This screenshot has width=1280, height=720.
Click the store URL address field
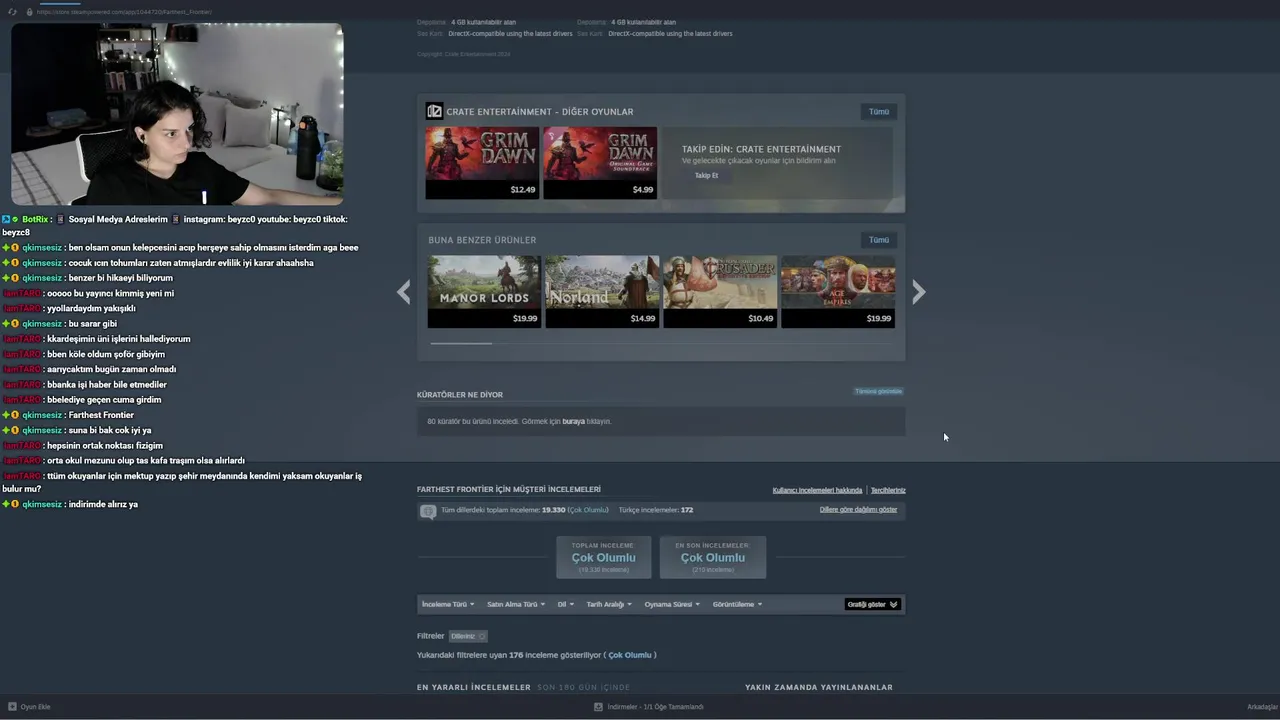(x=124, y=12)
